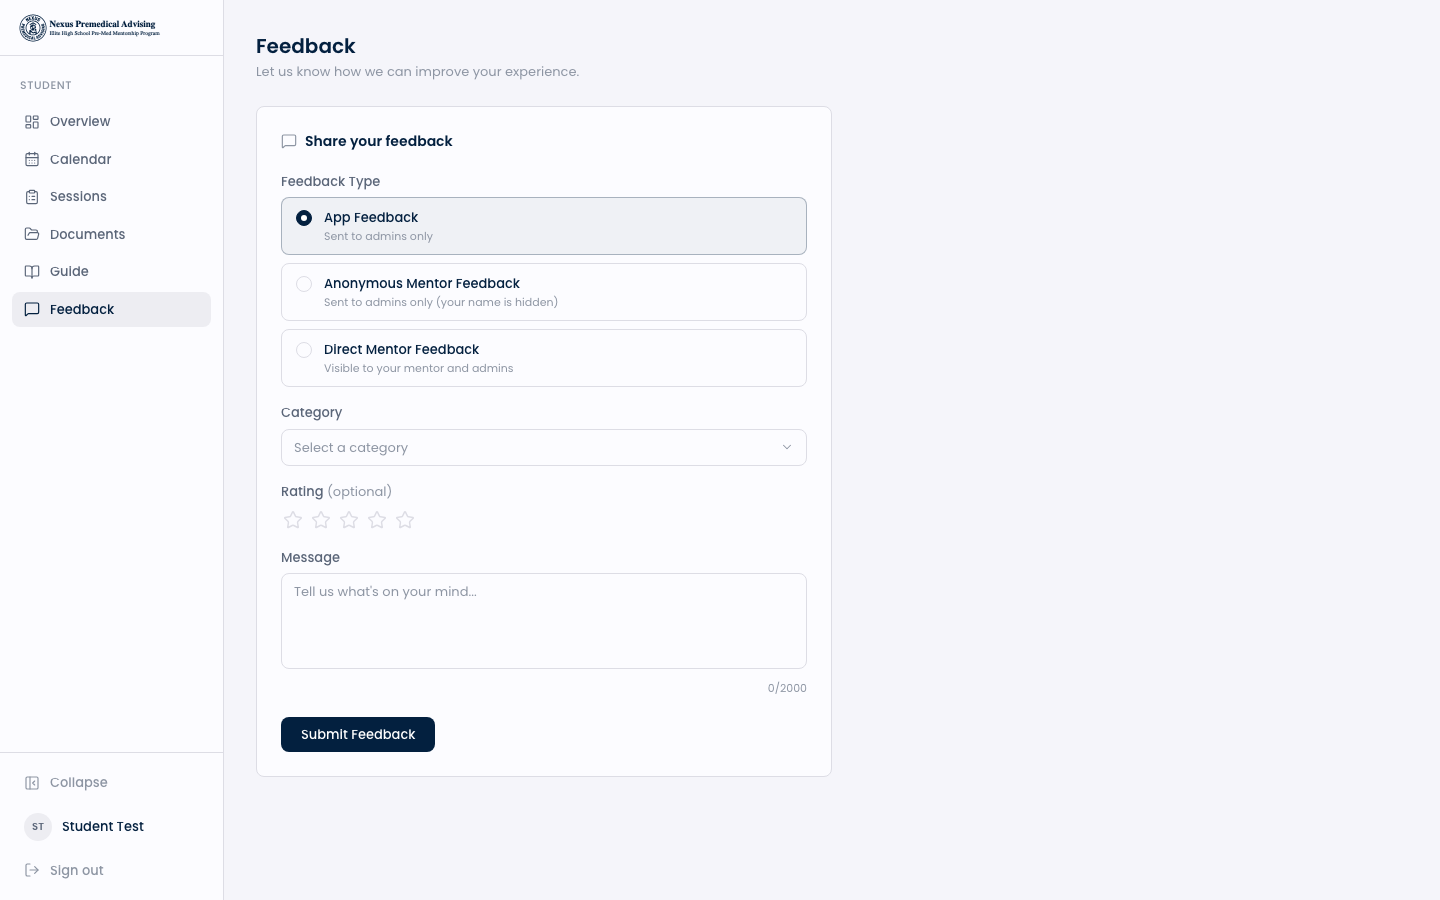Click the Collapse sidebar icon
This screenshot has width=1440, height=900.
click(x=32, y=783)
